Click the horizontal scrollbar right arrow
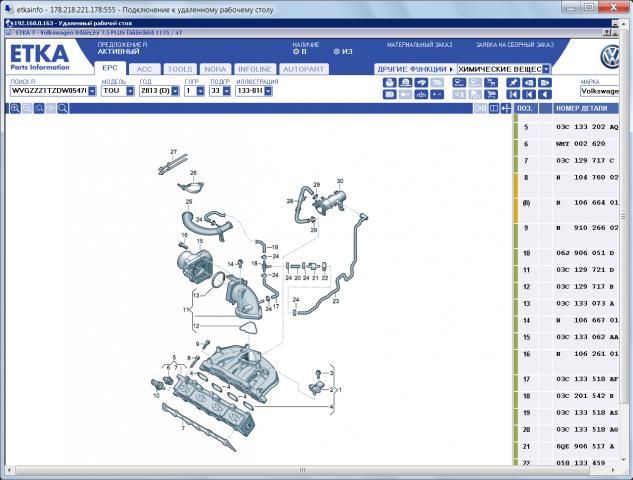This screenshot has height=480, width=633. tap(614, 470)
